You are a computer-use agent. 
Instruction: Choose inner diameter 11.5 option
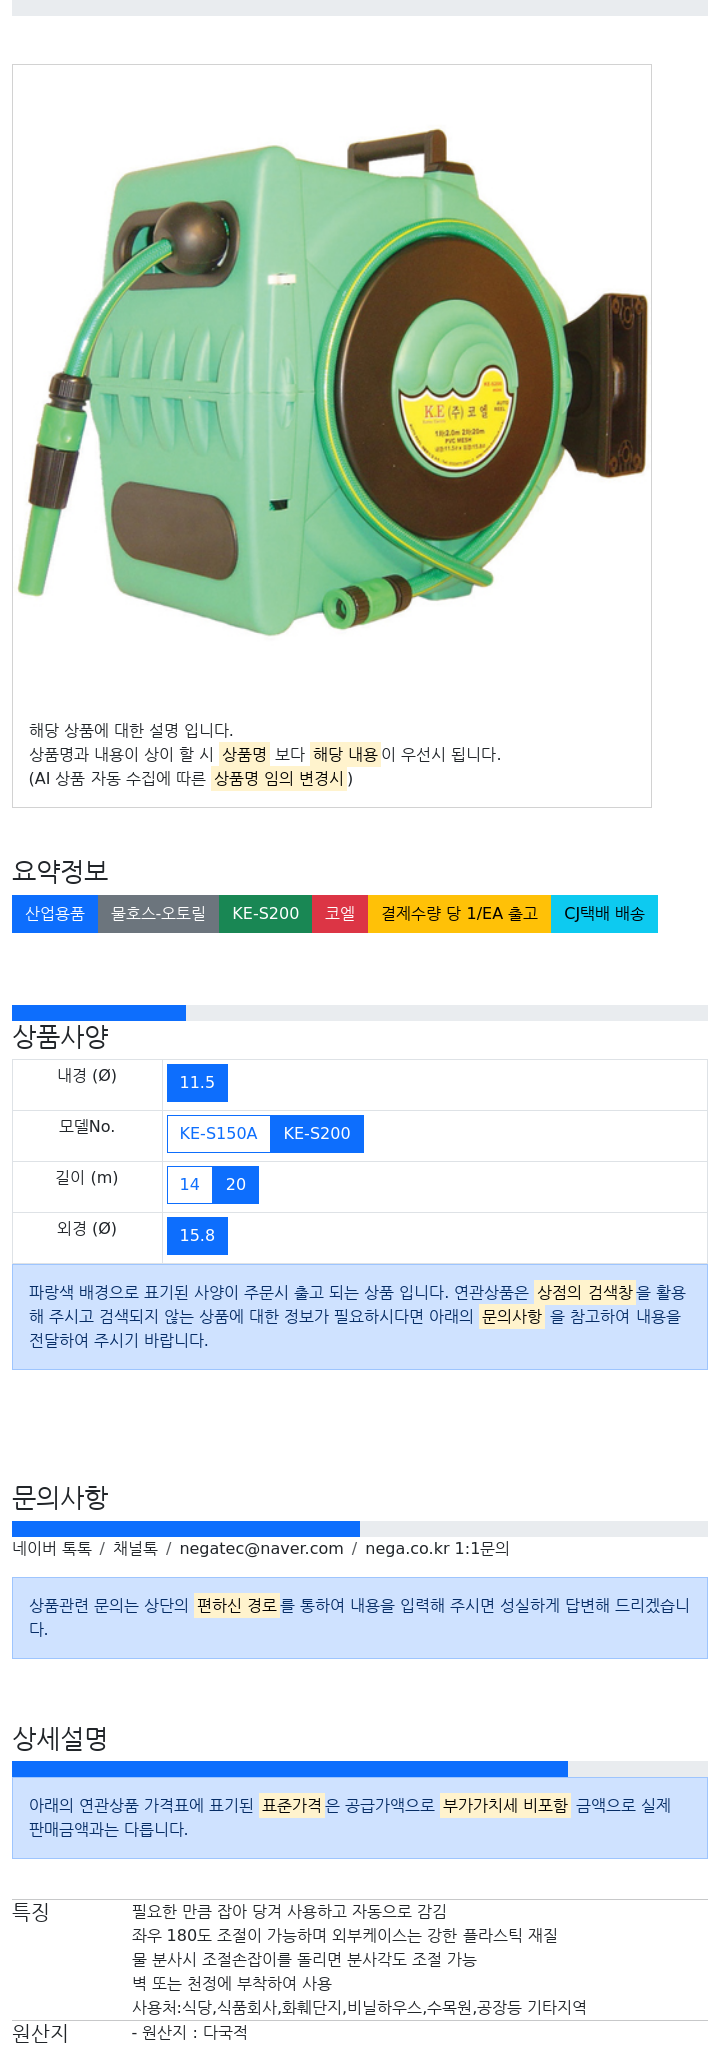point(197,1083)
